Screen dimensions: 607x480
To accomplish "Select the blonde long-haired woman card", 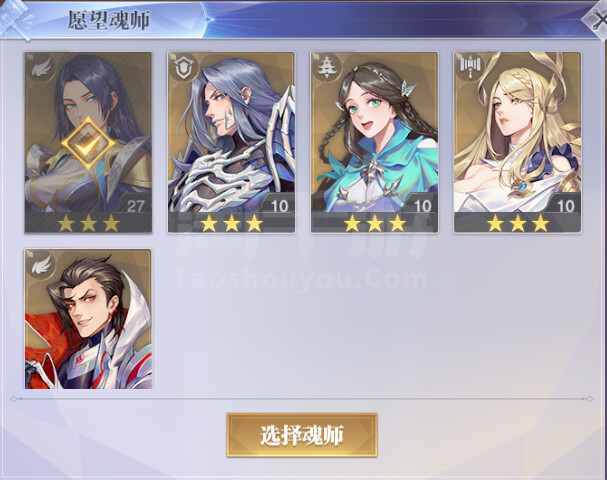I will coord(518,142).
